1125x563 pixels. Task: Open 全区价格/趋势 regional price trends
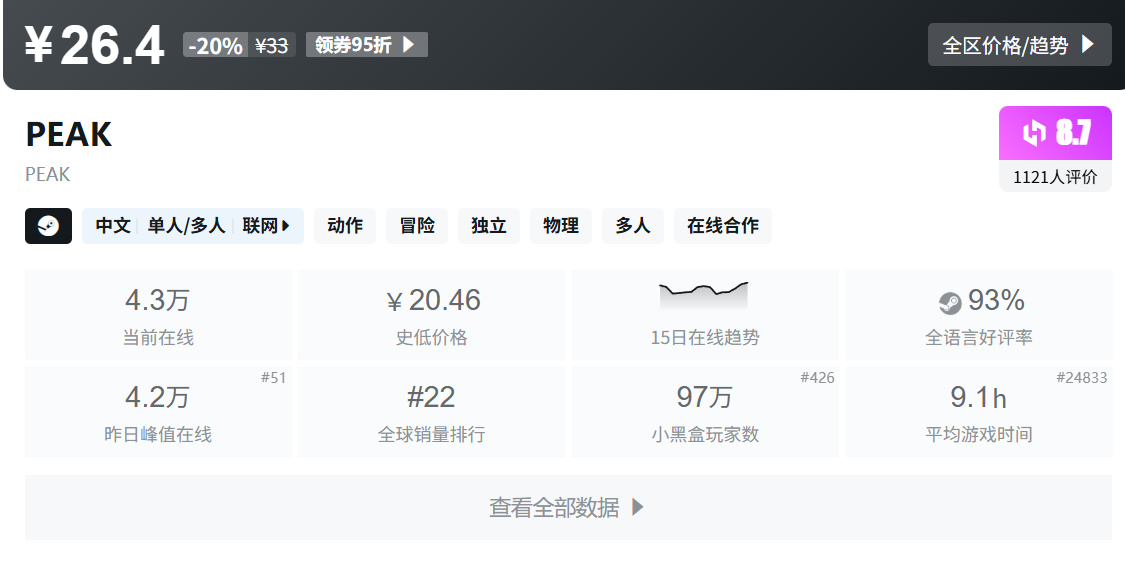point(1020,44)
